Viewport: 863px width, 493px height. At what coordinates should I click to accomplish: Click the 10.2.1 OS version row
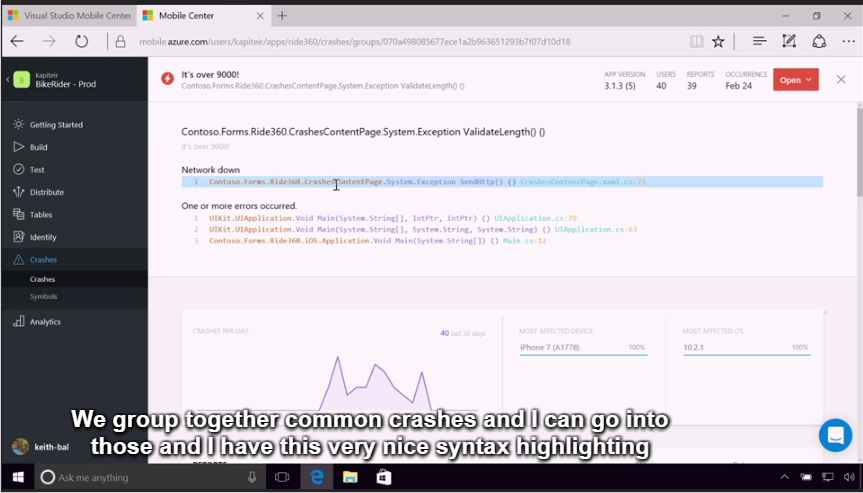click(746, 348)
